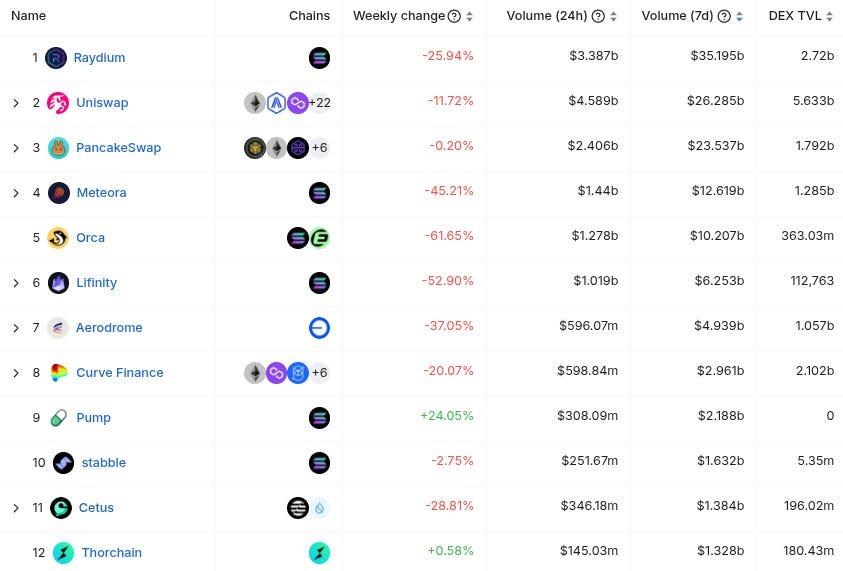Image resolution: width=843 pixels, height=571 pixels.
Task: Expand the Curve Finance row
Action: coord(16,373)
